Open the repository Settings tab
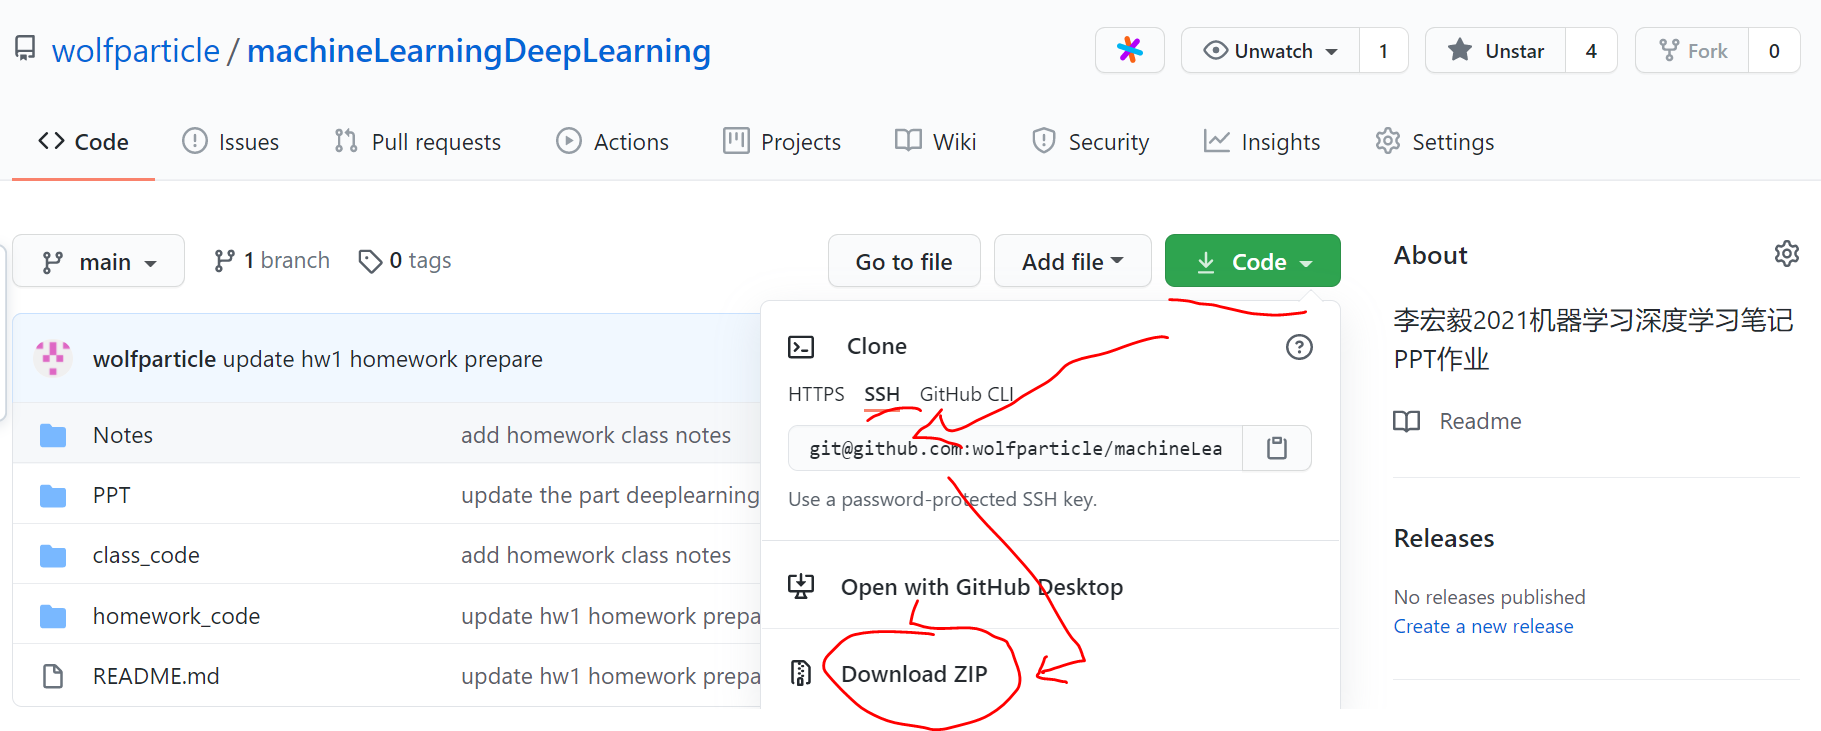Image resolution: width=1821 pixels, height=731 pixels. [x=1434, y=142]
